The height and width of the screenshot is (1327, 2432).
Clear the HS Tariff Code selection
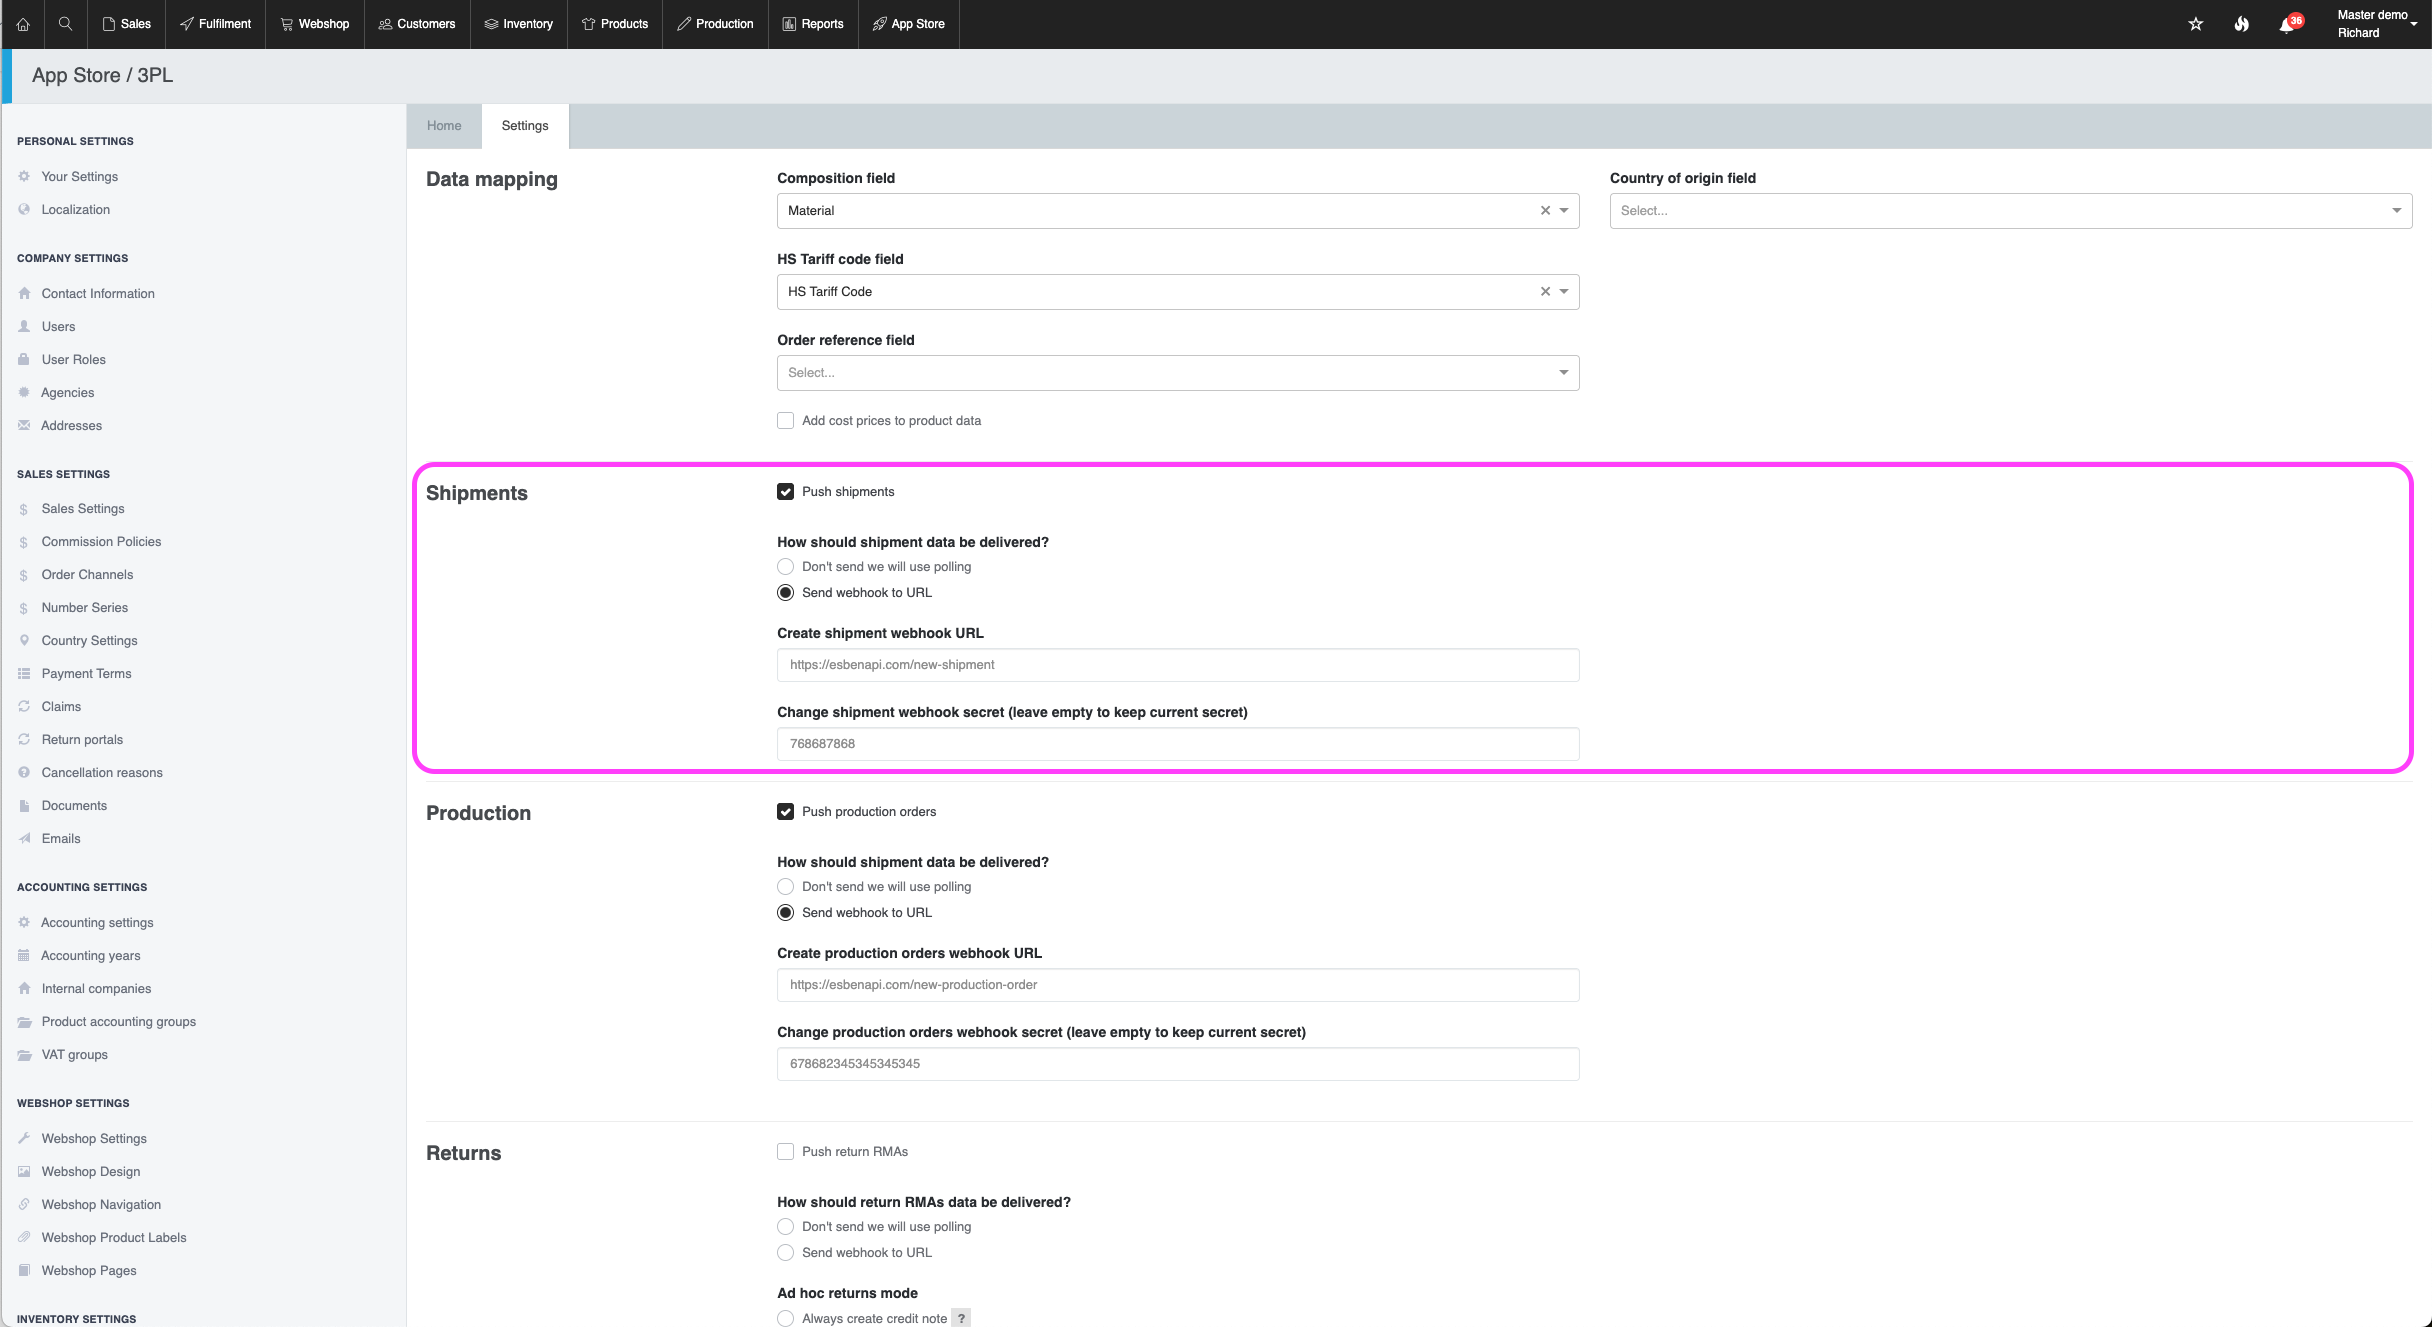tap(1545, 291)
